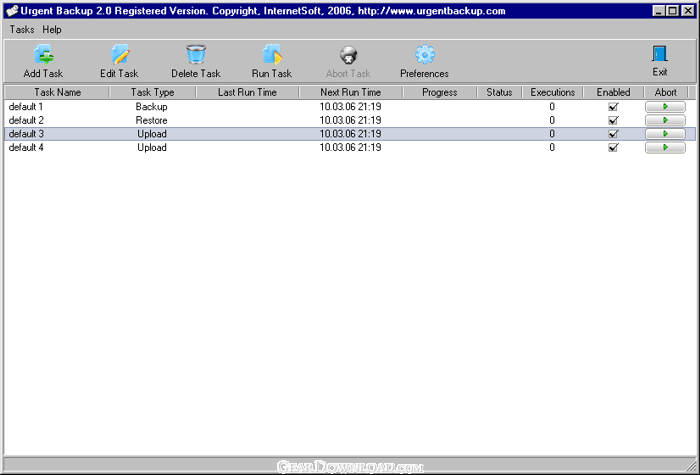Click the Next Run Time column header
The image size is (700, 475).
click(350, 92)
